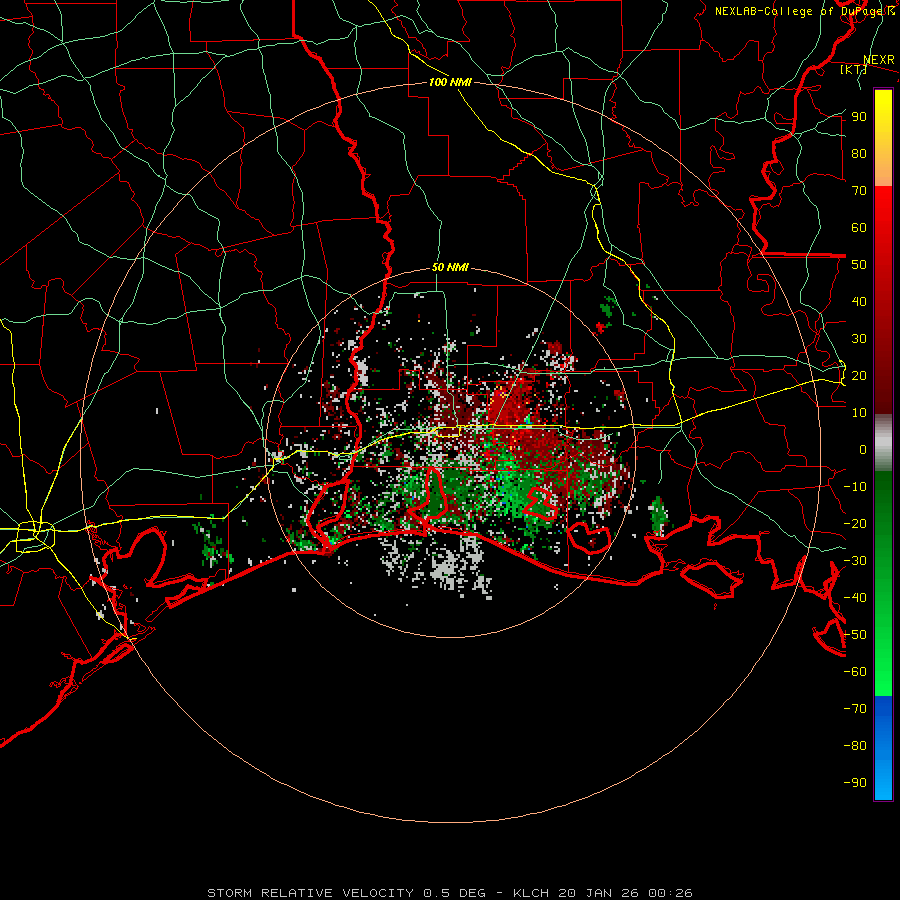The width and height of the screenshot is (900, 900).
Task: Click the gray zero-velocity segment of the color bar
Action: pos(883,443)
